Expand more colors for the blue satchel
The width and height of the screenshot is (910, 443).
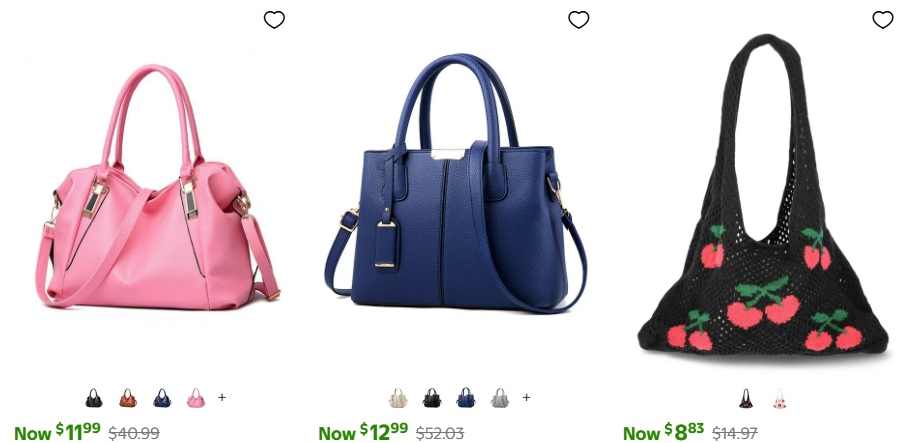[x=526, y=398]
